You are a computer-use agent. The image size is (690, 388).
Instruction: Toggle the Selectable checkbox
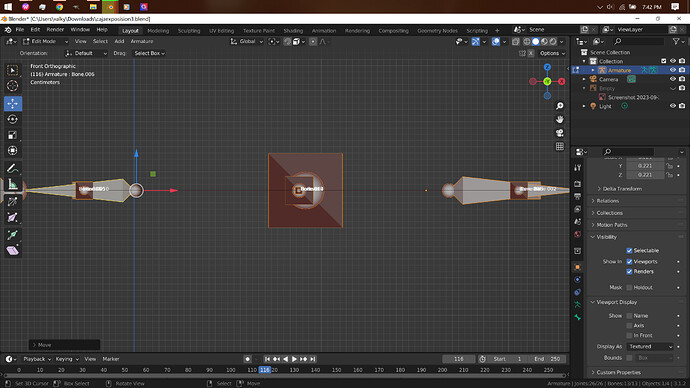point(629,250)
